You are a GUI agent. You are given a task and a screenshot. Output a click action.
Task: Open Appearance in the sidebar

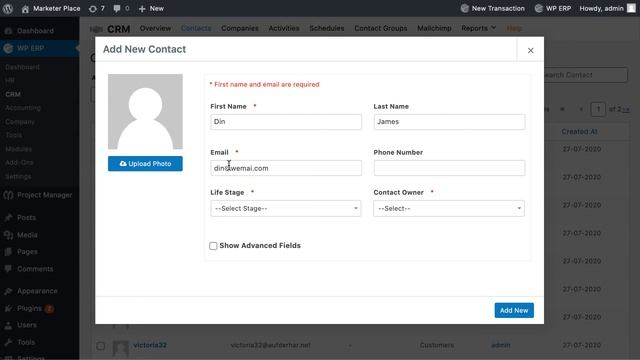tap(37, 291)
